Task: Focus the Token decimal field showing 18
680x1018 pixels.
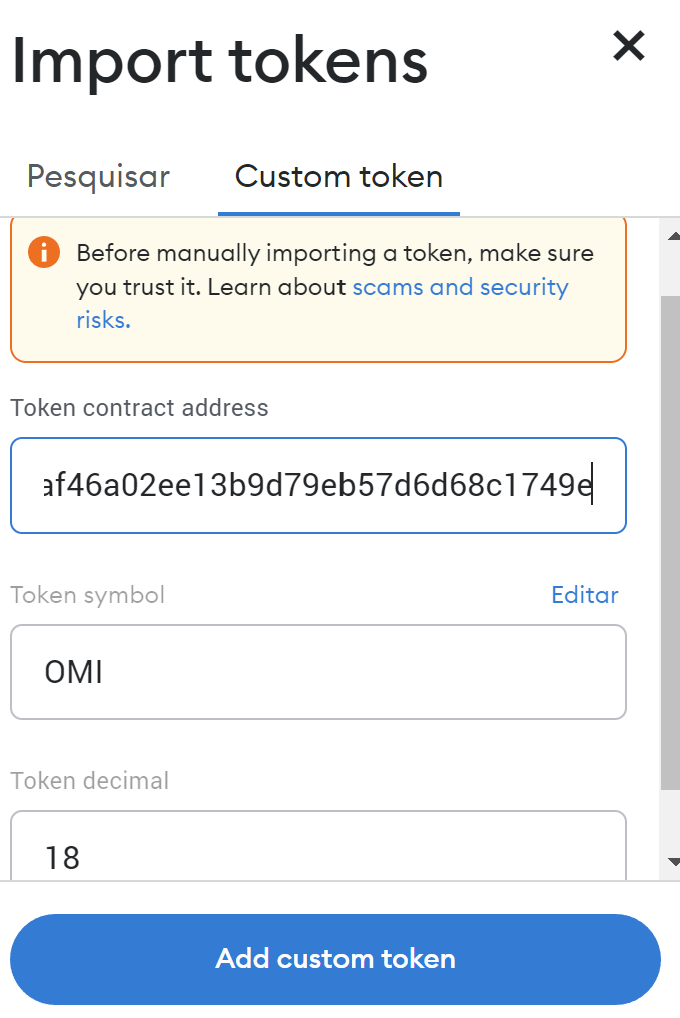Action: click(x=318, y=845)
